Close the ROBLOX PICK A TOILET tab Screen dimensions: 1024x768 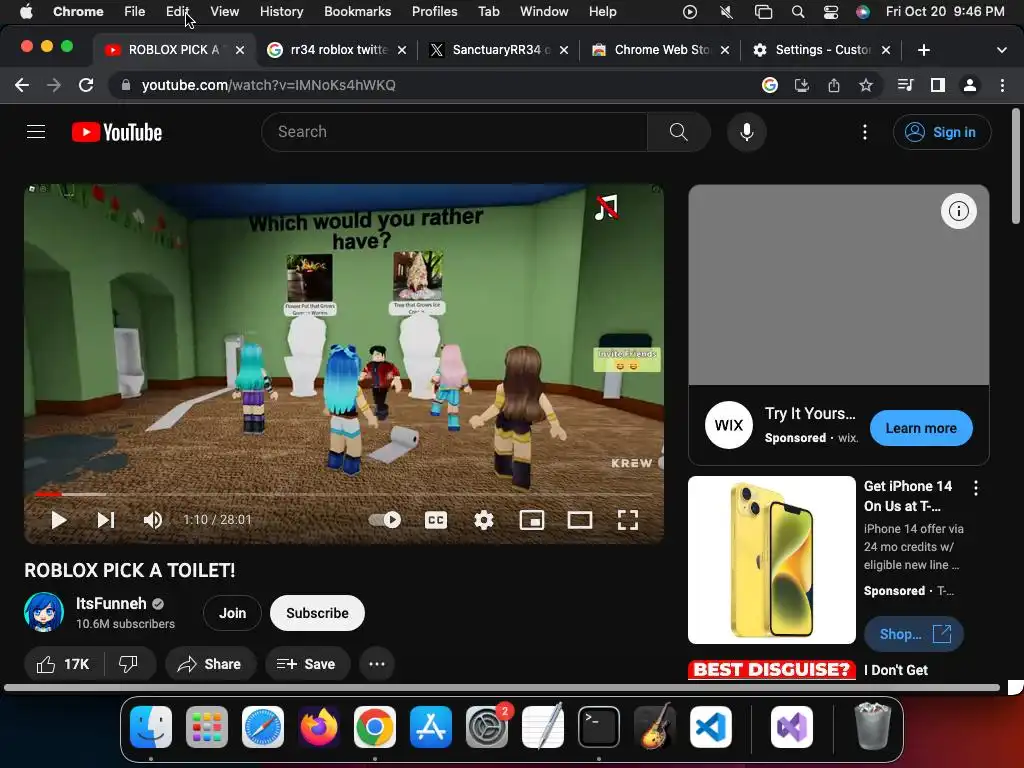click(x=240, y=50)
